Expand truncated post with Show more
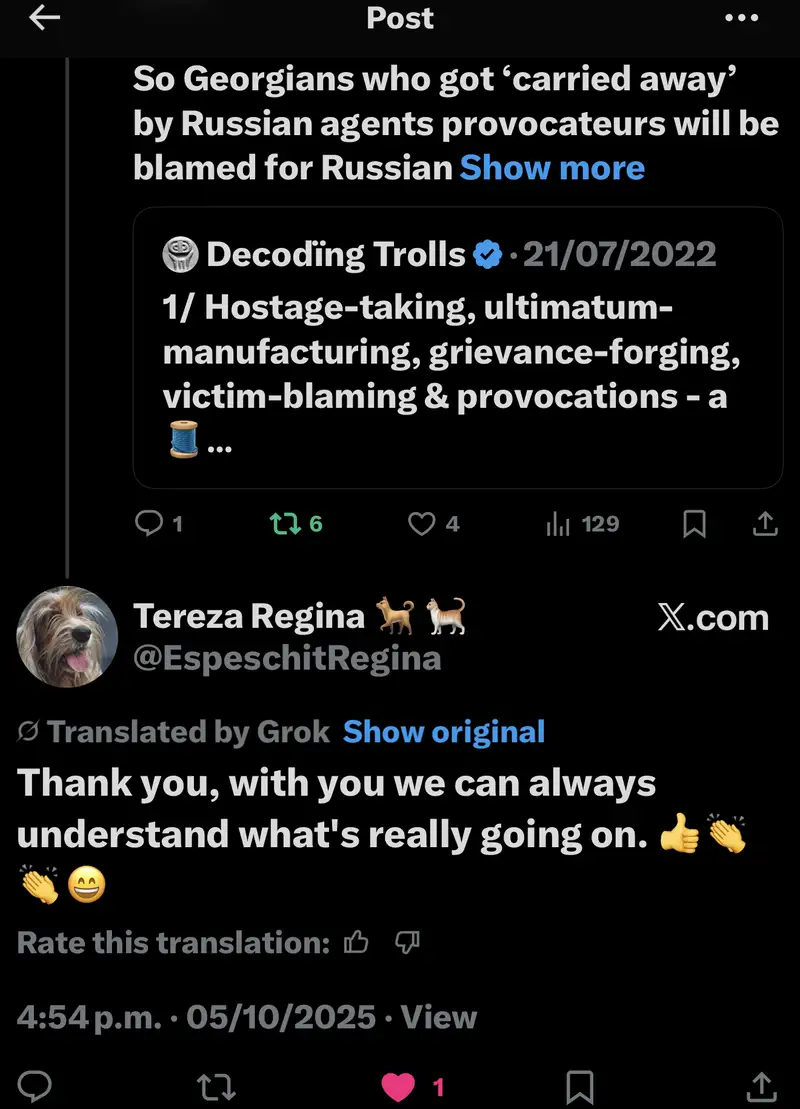Screen dimensions: 800x1109 [552, 167]
